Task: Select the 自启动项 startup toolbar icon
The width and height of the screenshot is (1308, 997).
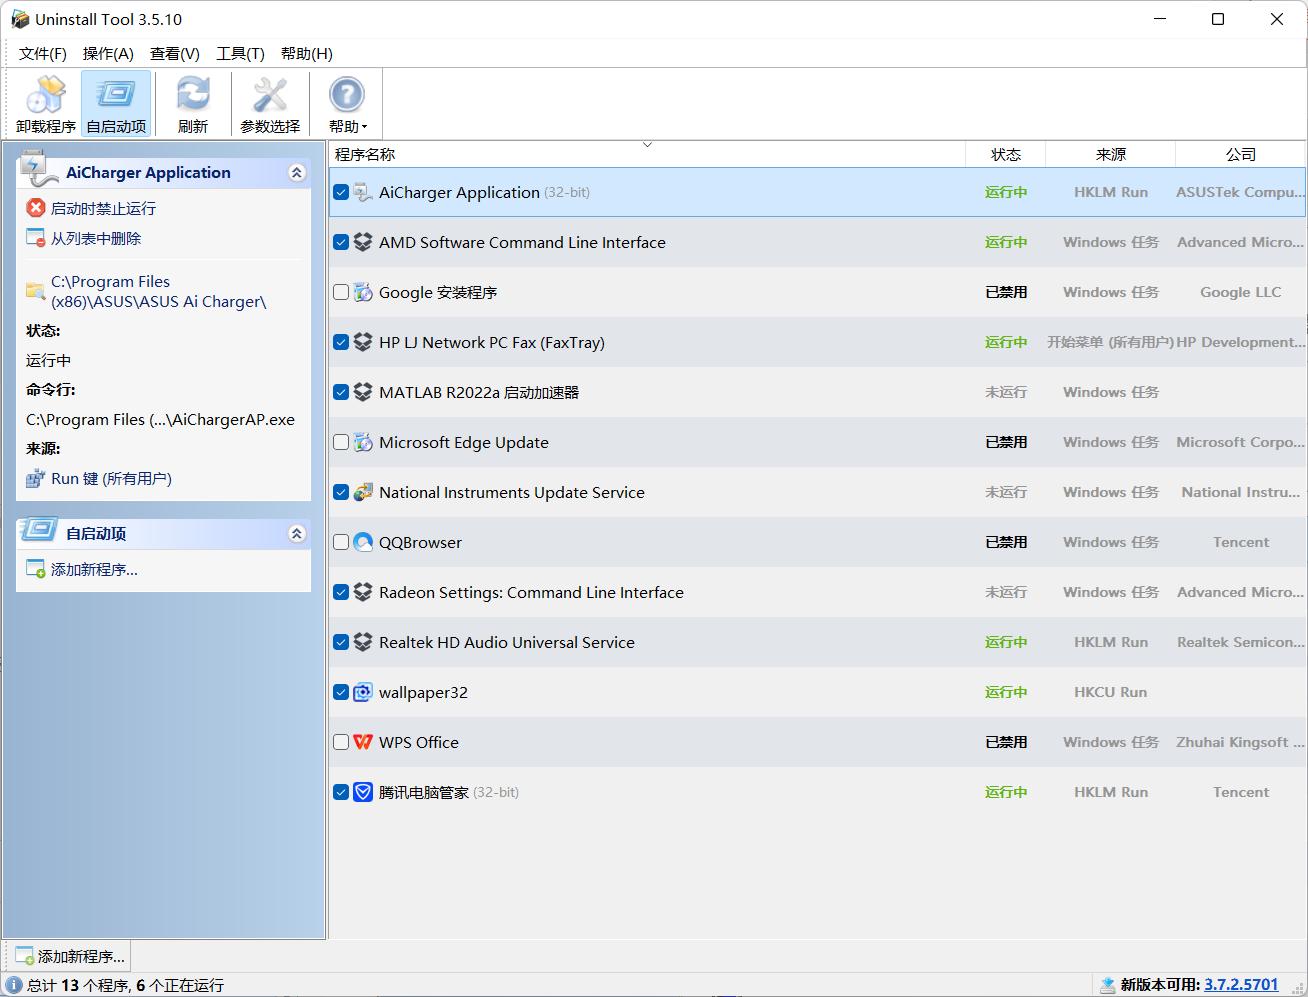Action: tap(116, 104)
